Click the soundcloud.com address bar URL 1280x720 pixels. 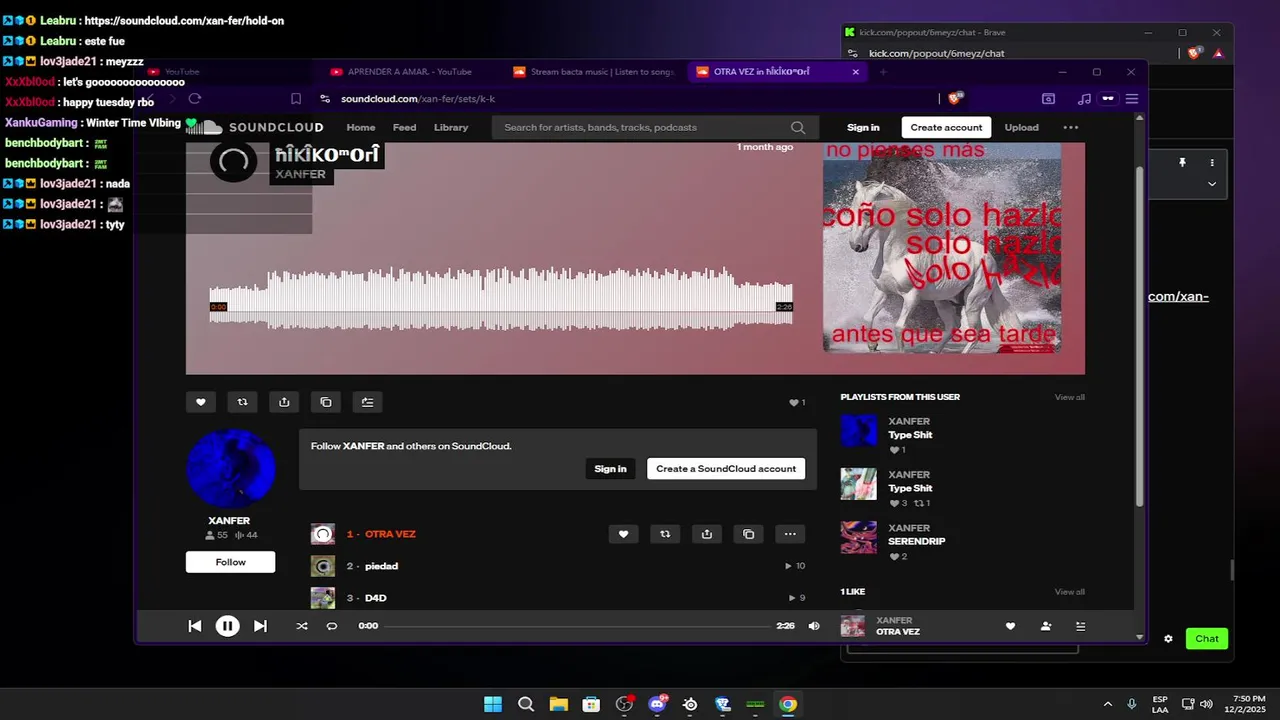pos(418,99)
